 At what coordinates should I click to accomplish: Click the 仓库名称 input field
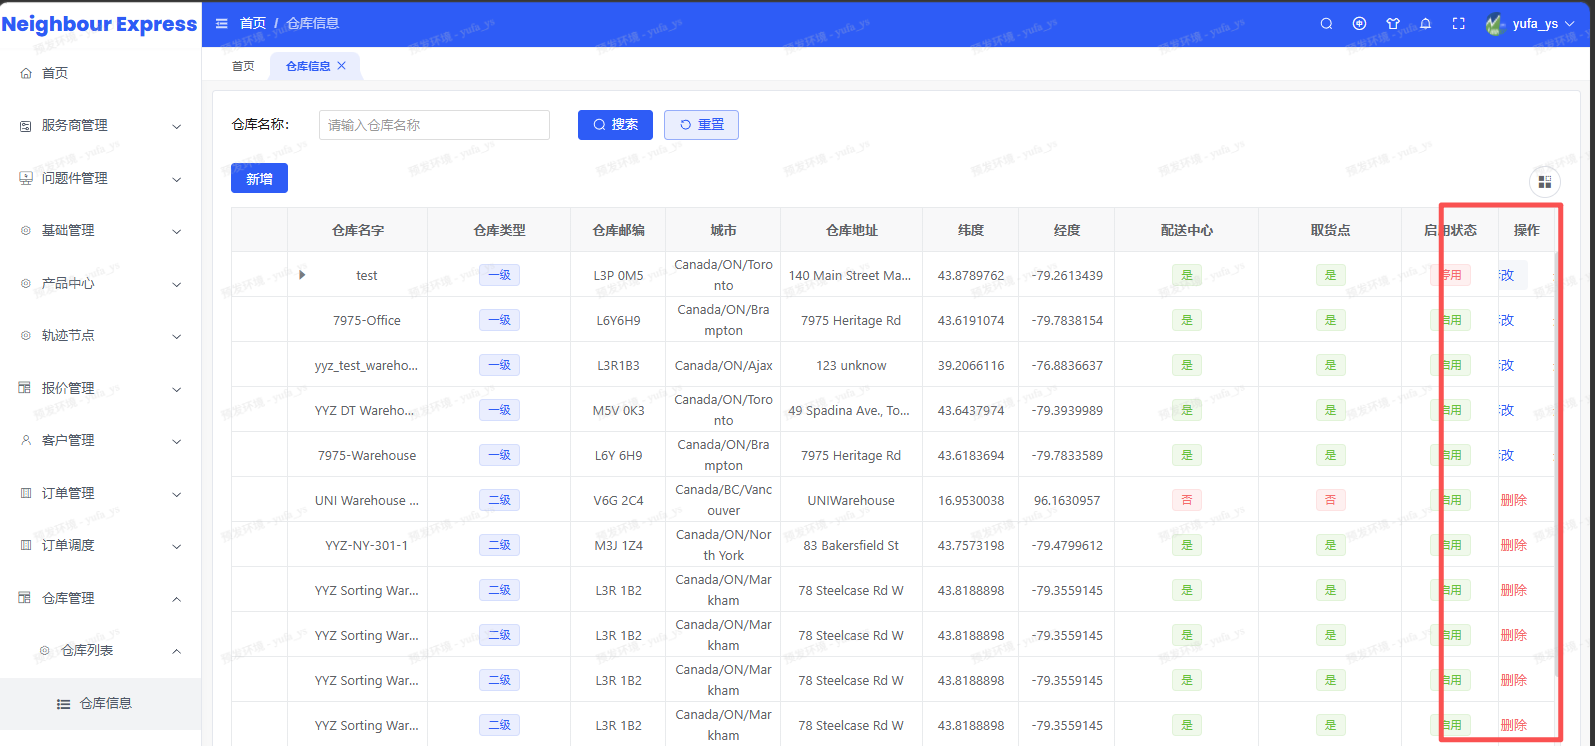pyautogui.click(x=434, y=125)
